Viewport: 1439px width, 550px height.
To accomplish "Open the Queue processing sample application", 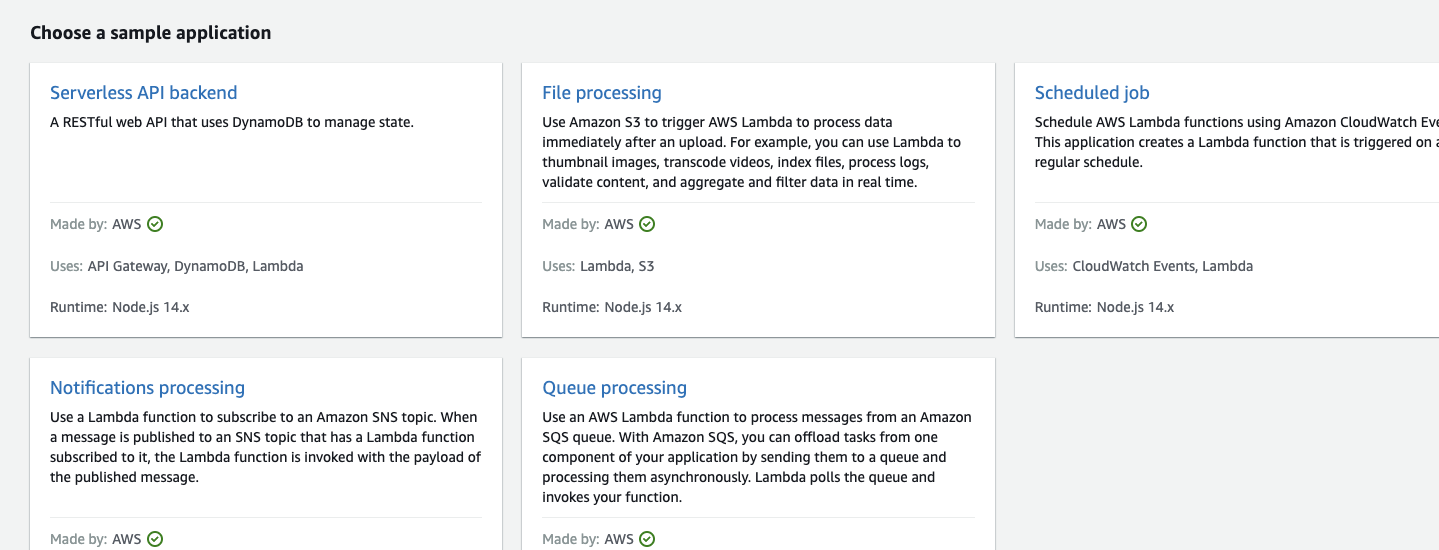I will coord(614,388).
